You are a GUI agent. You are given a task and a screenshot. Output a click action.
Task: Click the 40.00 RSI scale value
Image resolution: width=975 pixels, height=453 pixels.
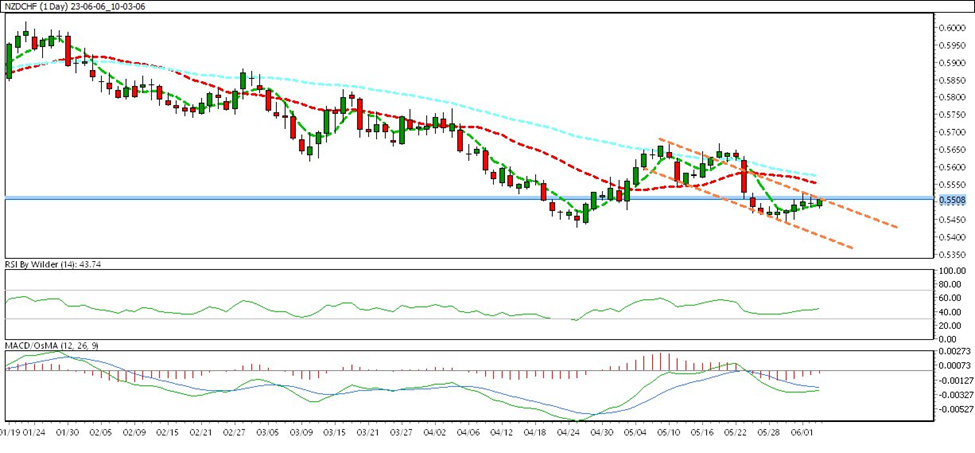click(951, 312)
